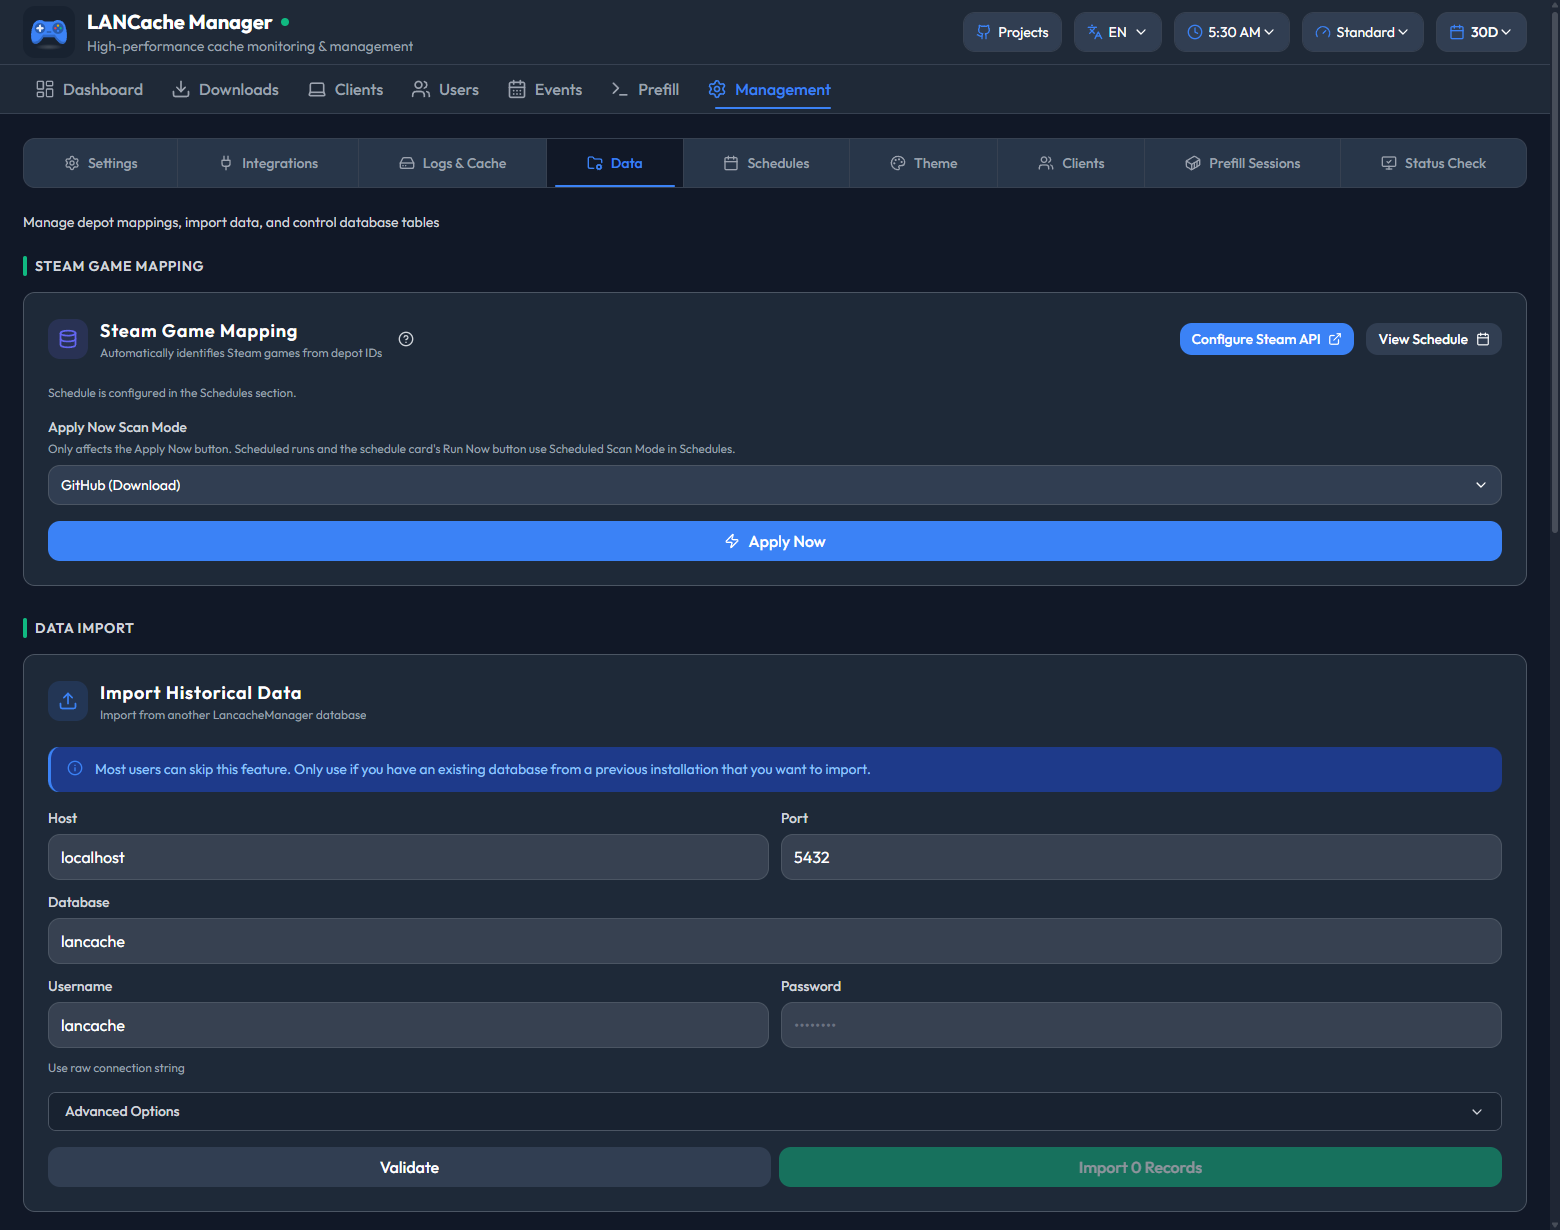Switch to the Logs & Cache sub-tab
This screenshot has height=1230, width=1560.
tap(452, 163)
